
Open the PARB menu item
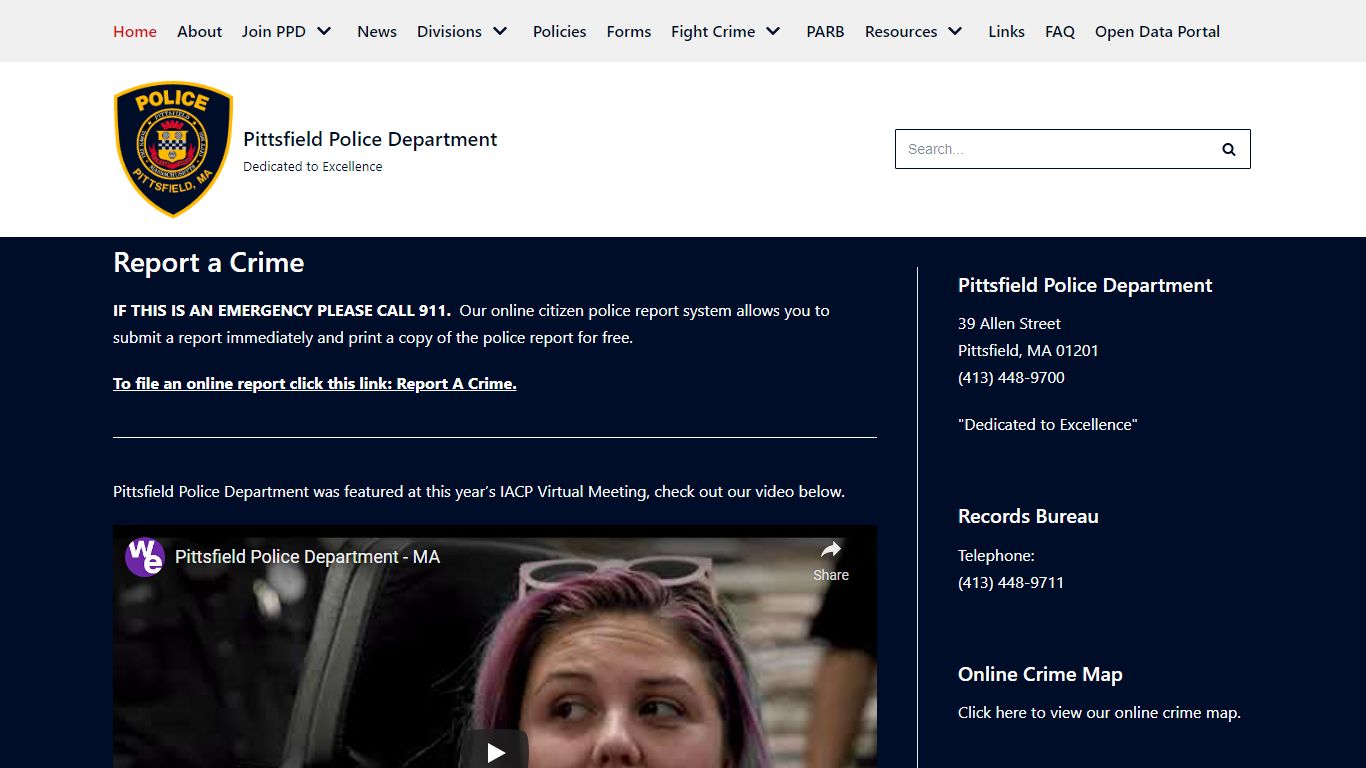[826, 31]
